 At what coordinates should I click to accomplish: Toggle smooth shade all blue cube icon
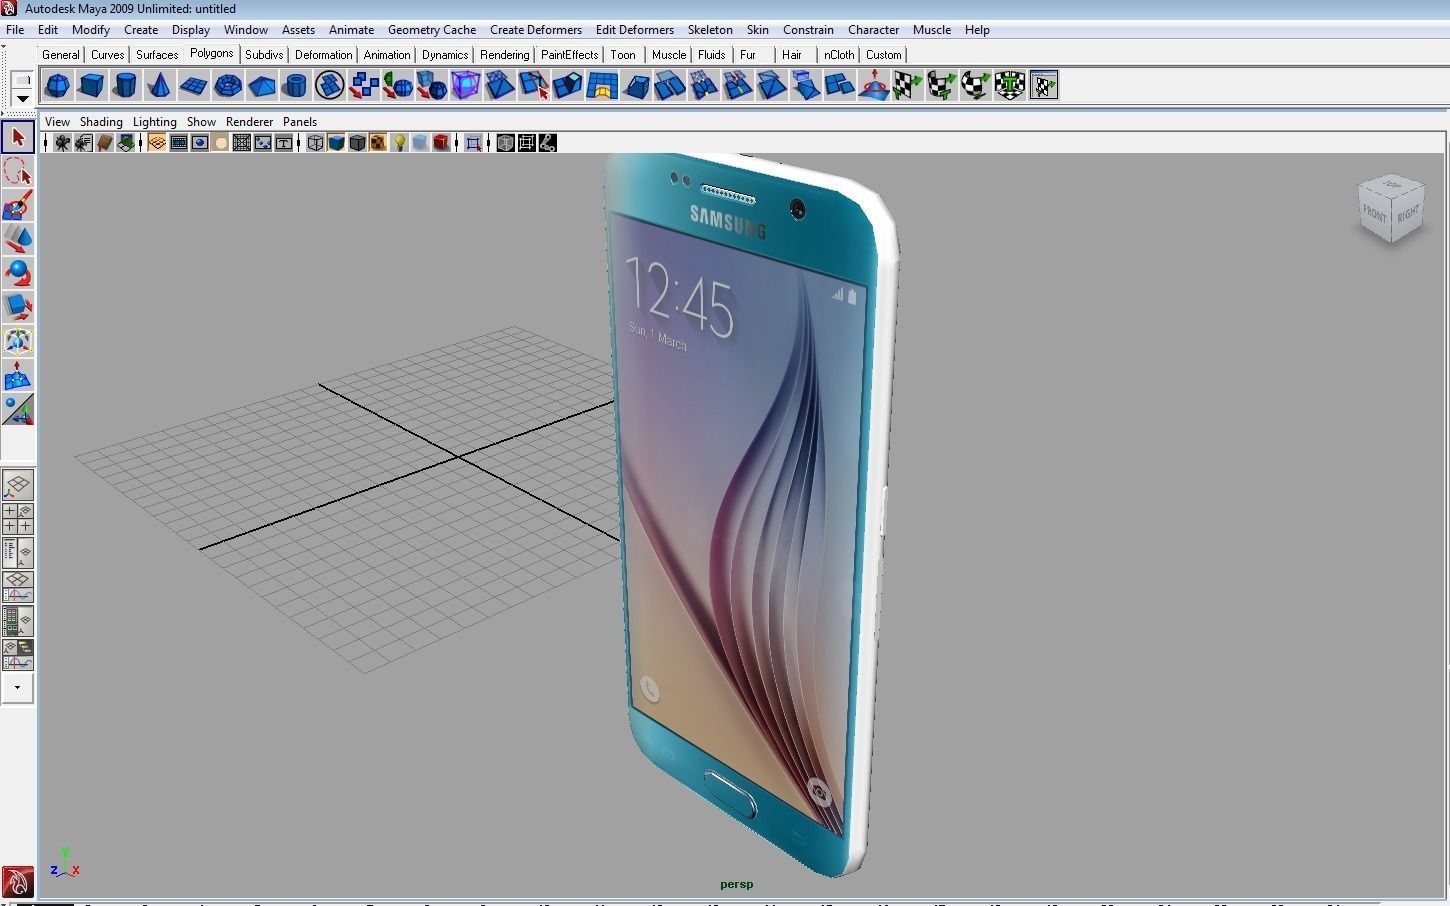pos(336,143)
